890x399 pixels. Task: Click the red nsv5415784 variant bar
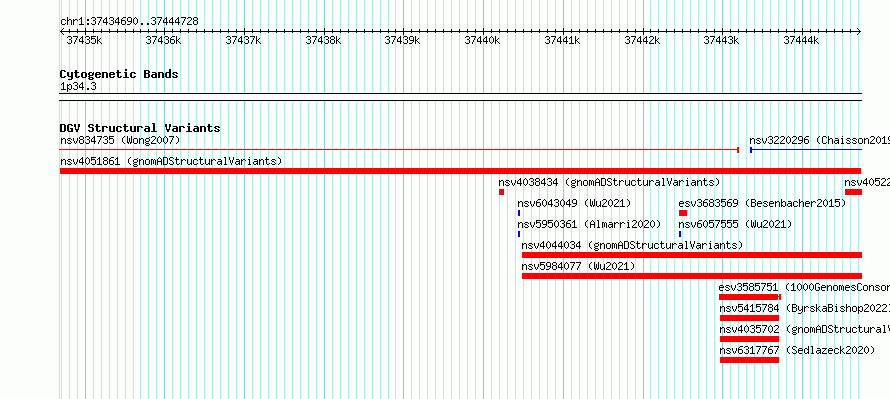point(749,318)
